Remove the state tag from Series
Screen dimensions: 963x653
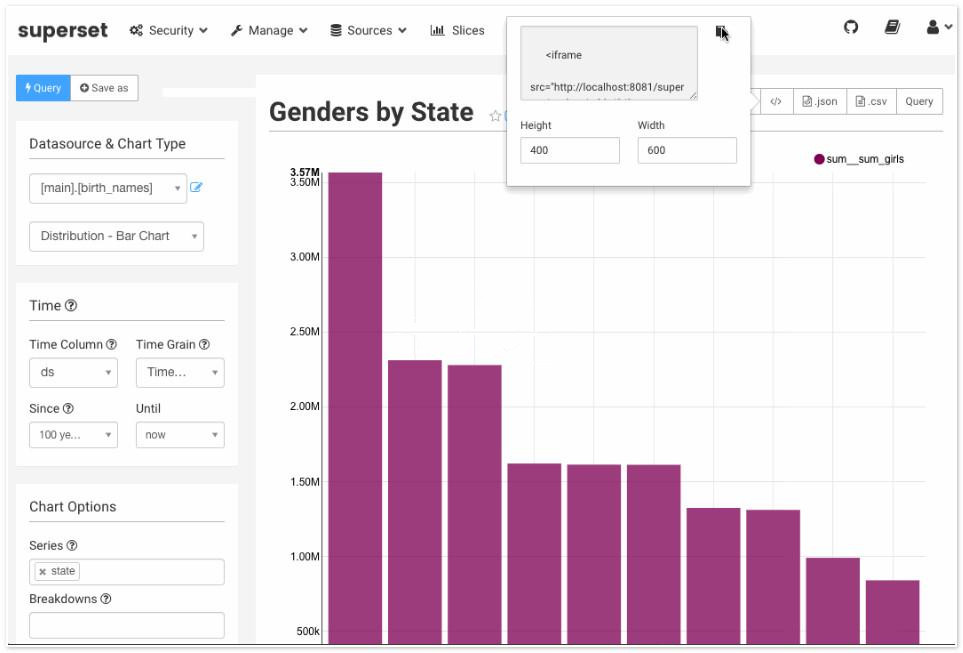pyautogui.click(x=42, y=572)
